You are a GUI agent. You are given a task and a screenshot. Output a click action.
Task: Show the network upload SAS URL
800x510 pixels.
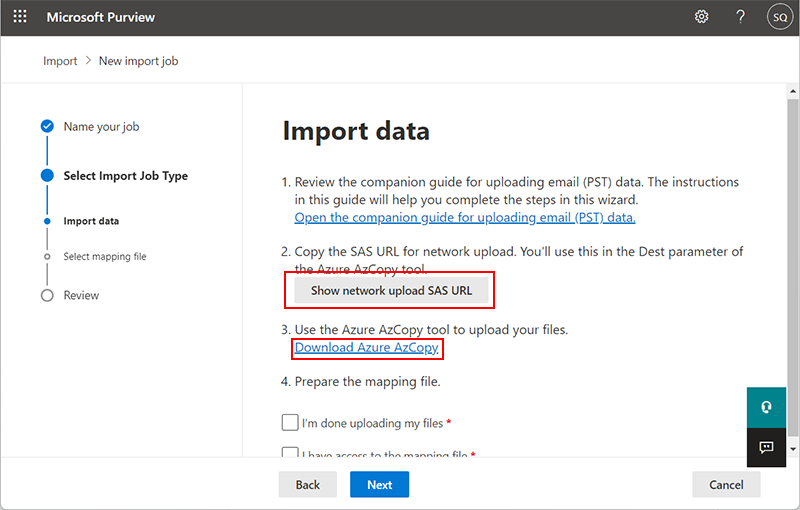(391, 290)
